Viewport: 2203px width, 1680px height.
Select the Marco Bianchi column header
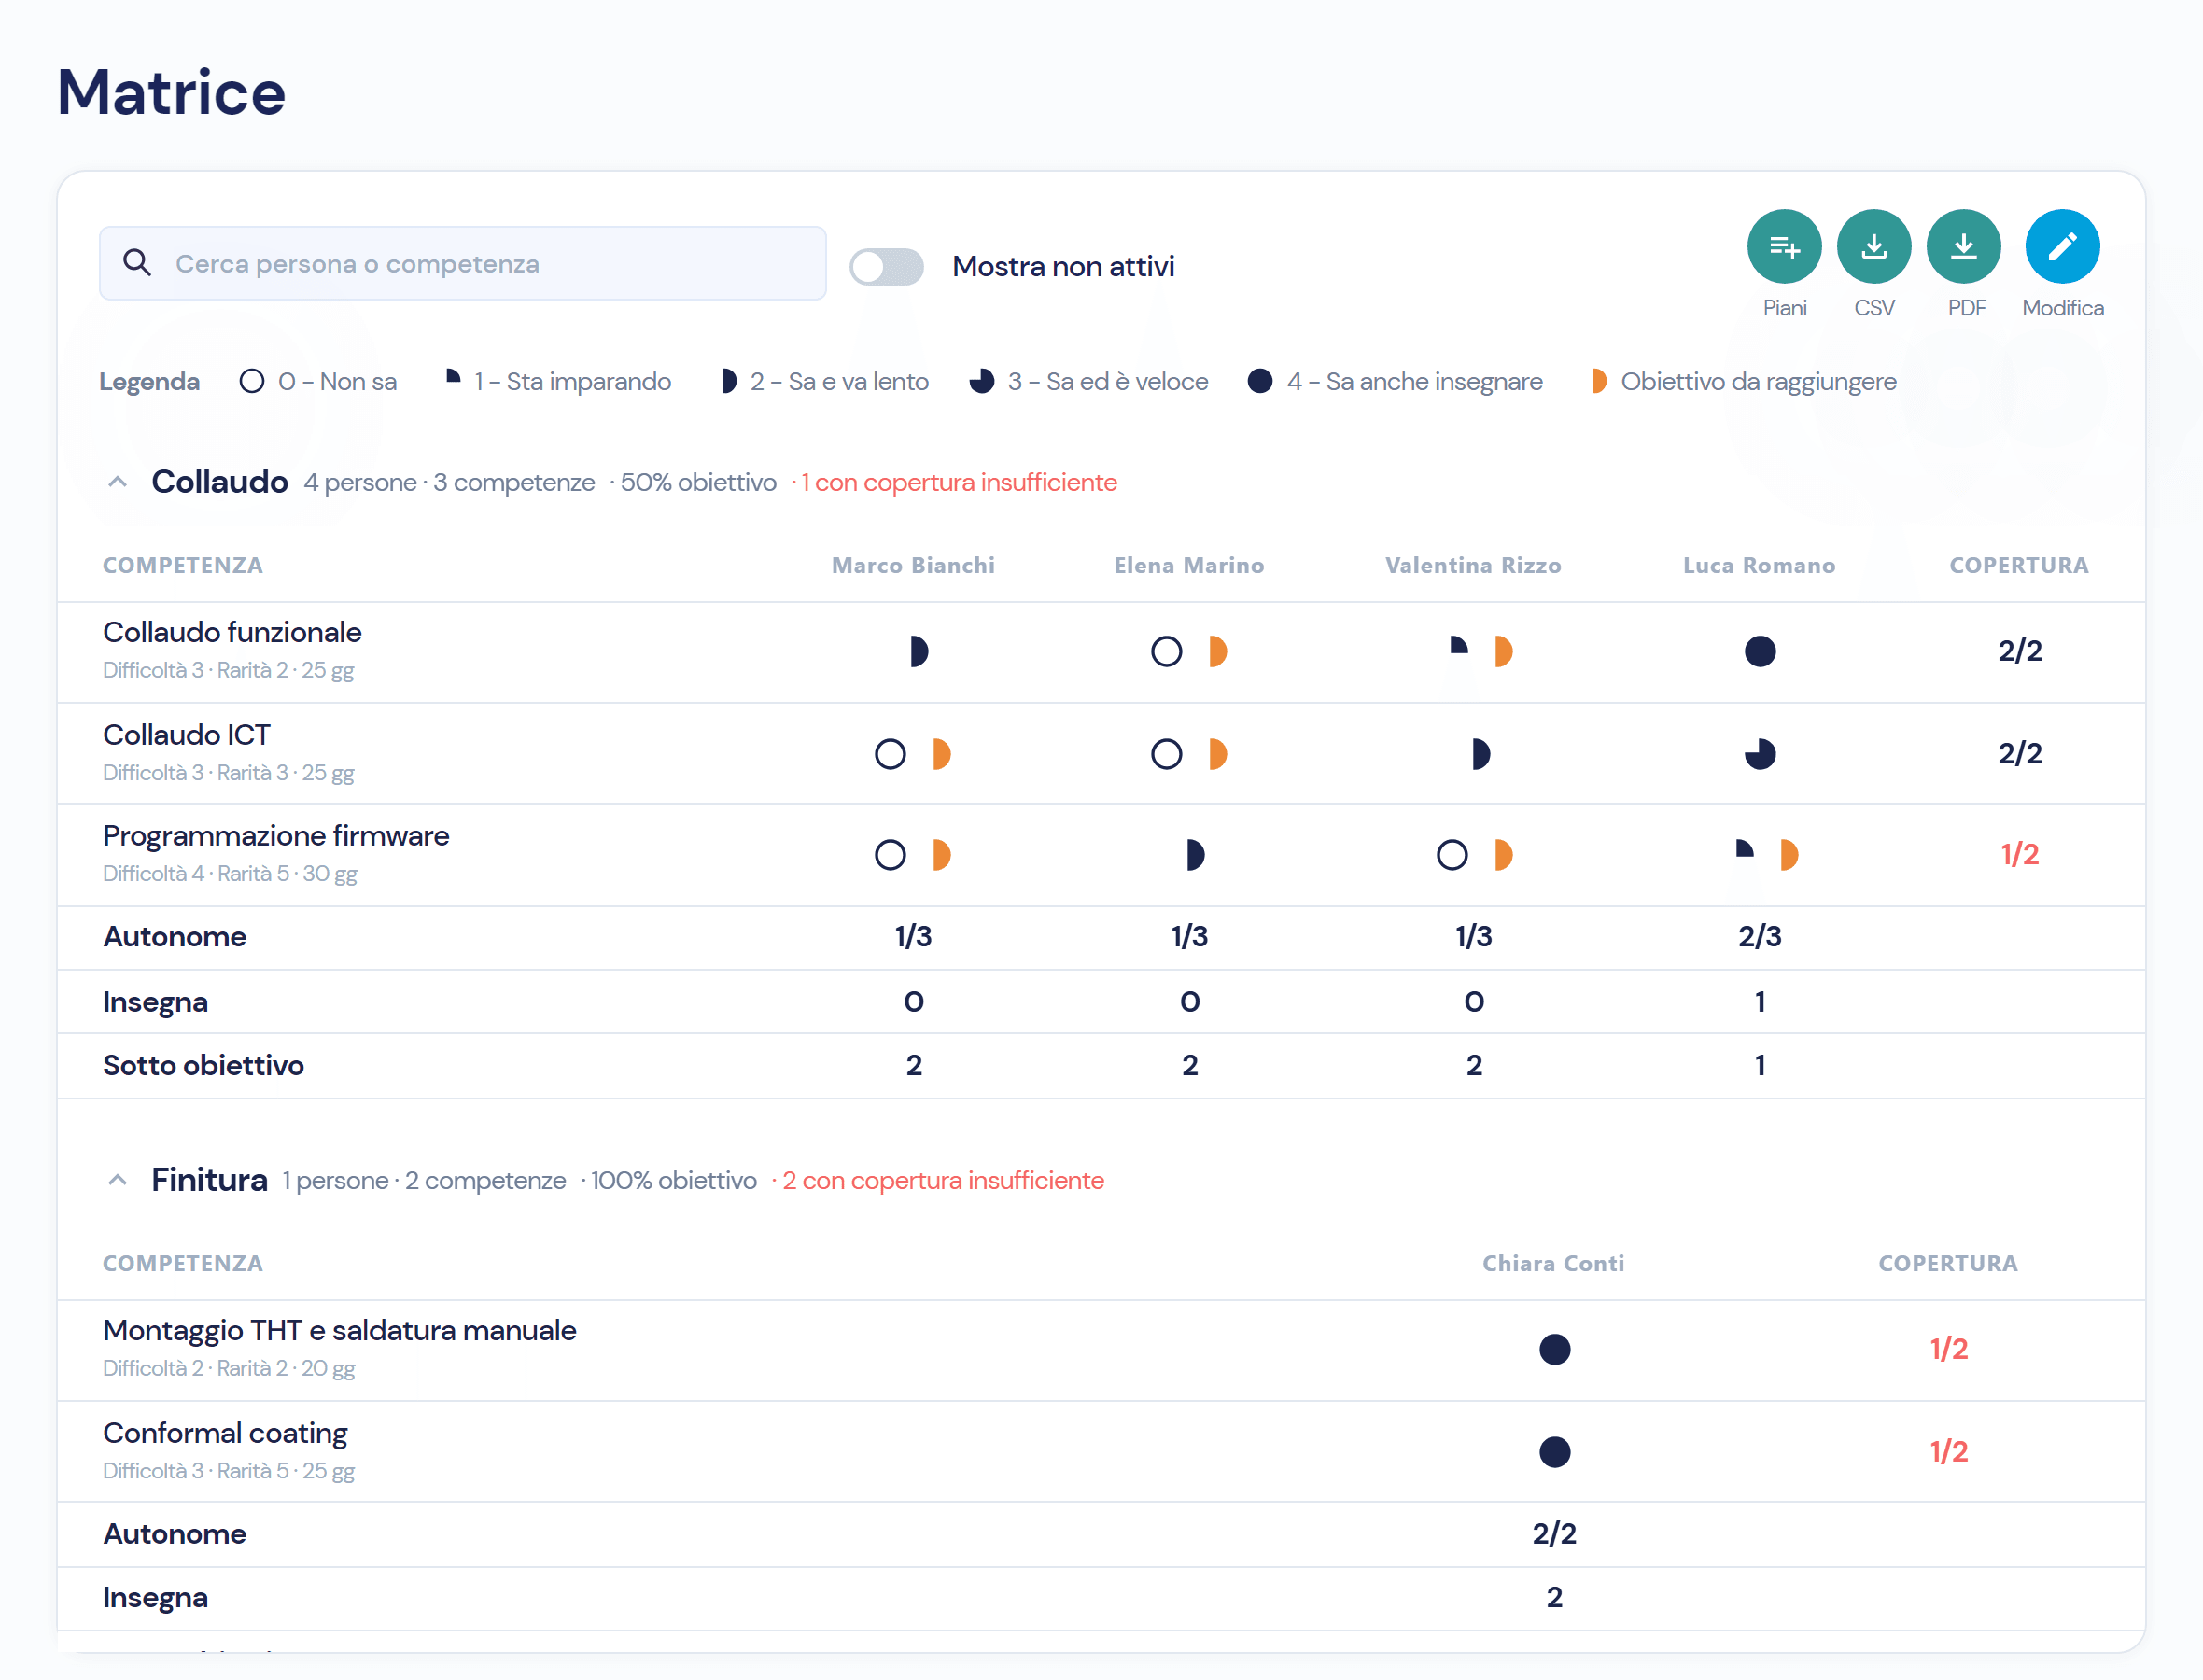click(x=913, y=565)
